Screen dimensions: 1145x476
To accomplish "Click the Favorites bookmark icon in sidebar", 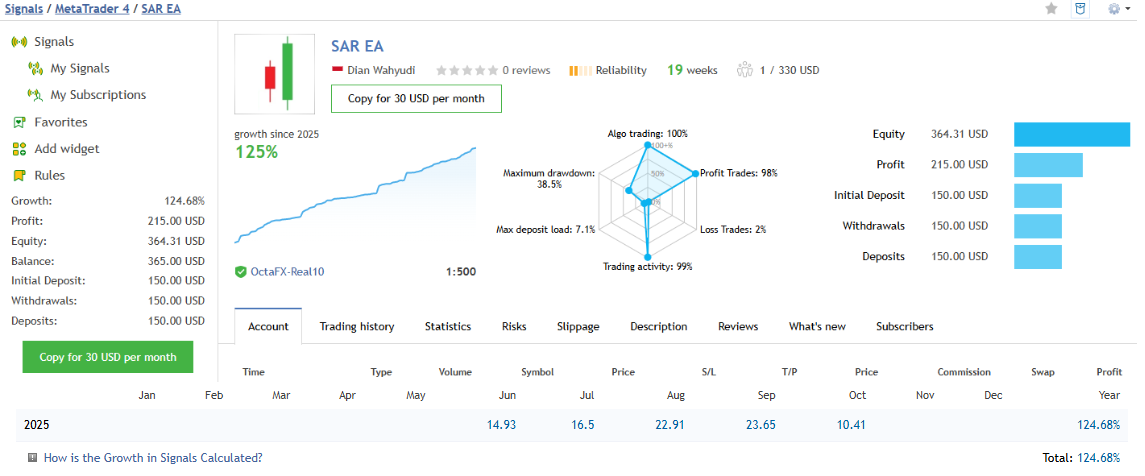I will click(x=18, y=123).
